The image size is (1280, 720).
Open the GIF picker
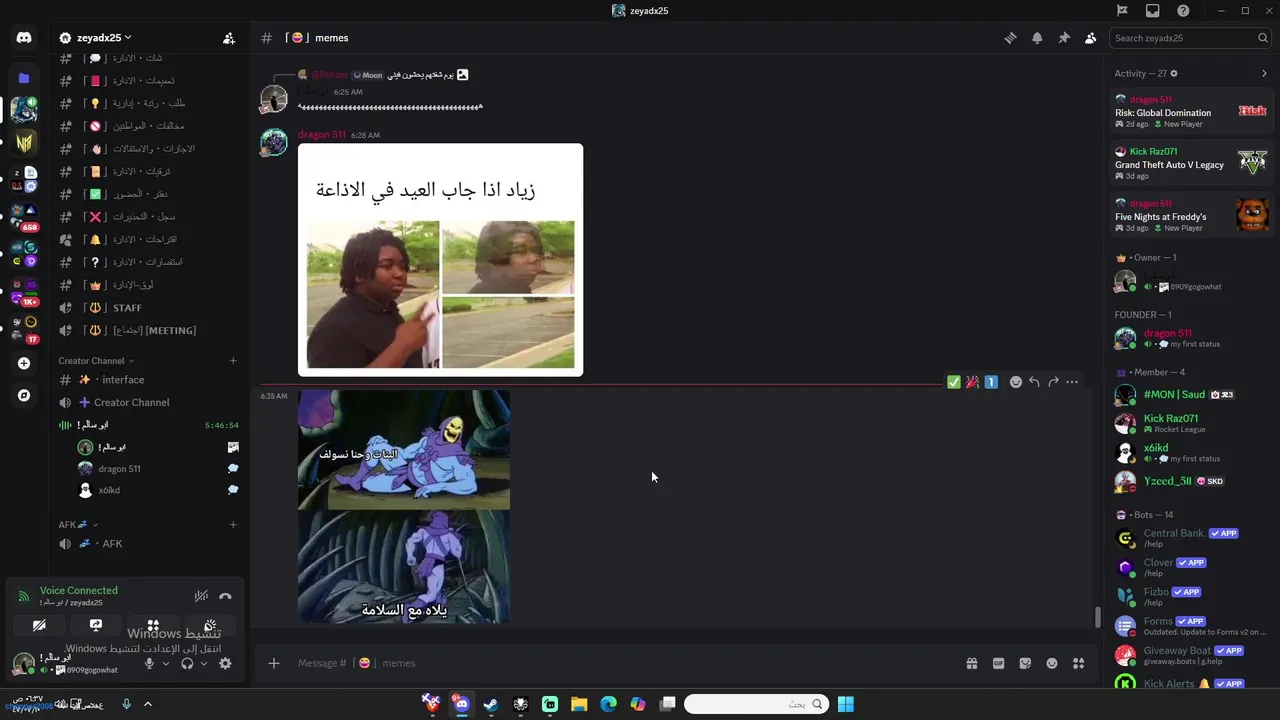(998, 663)
